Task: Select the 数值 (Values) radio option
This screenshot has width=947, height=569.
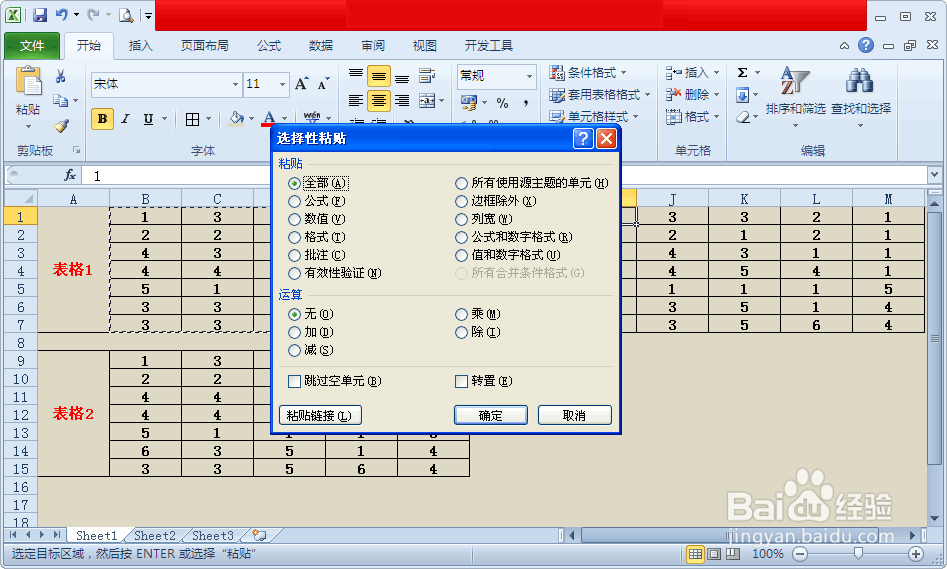Action: (294, 219)
